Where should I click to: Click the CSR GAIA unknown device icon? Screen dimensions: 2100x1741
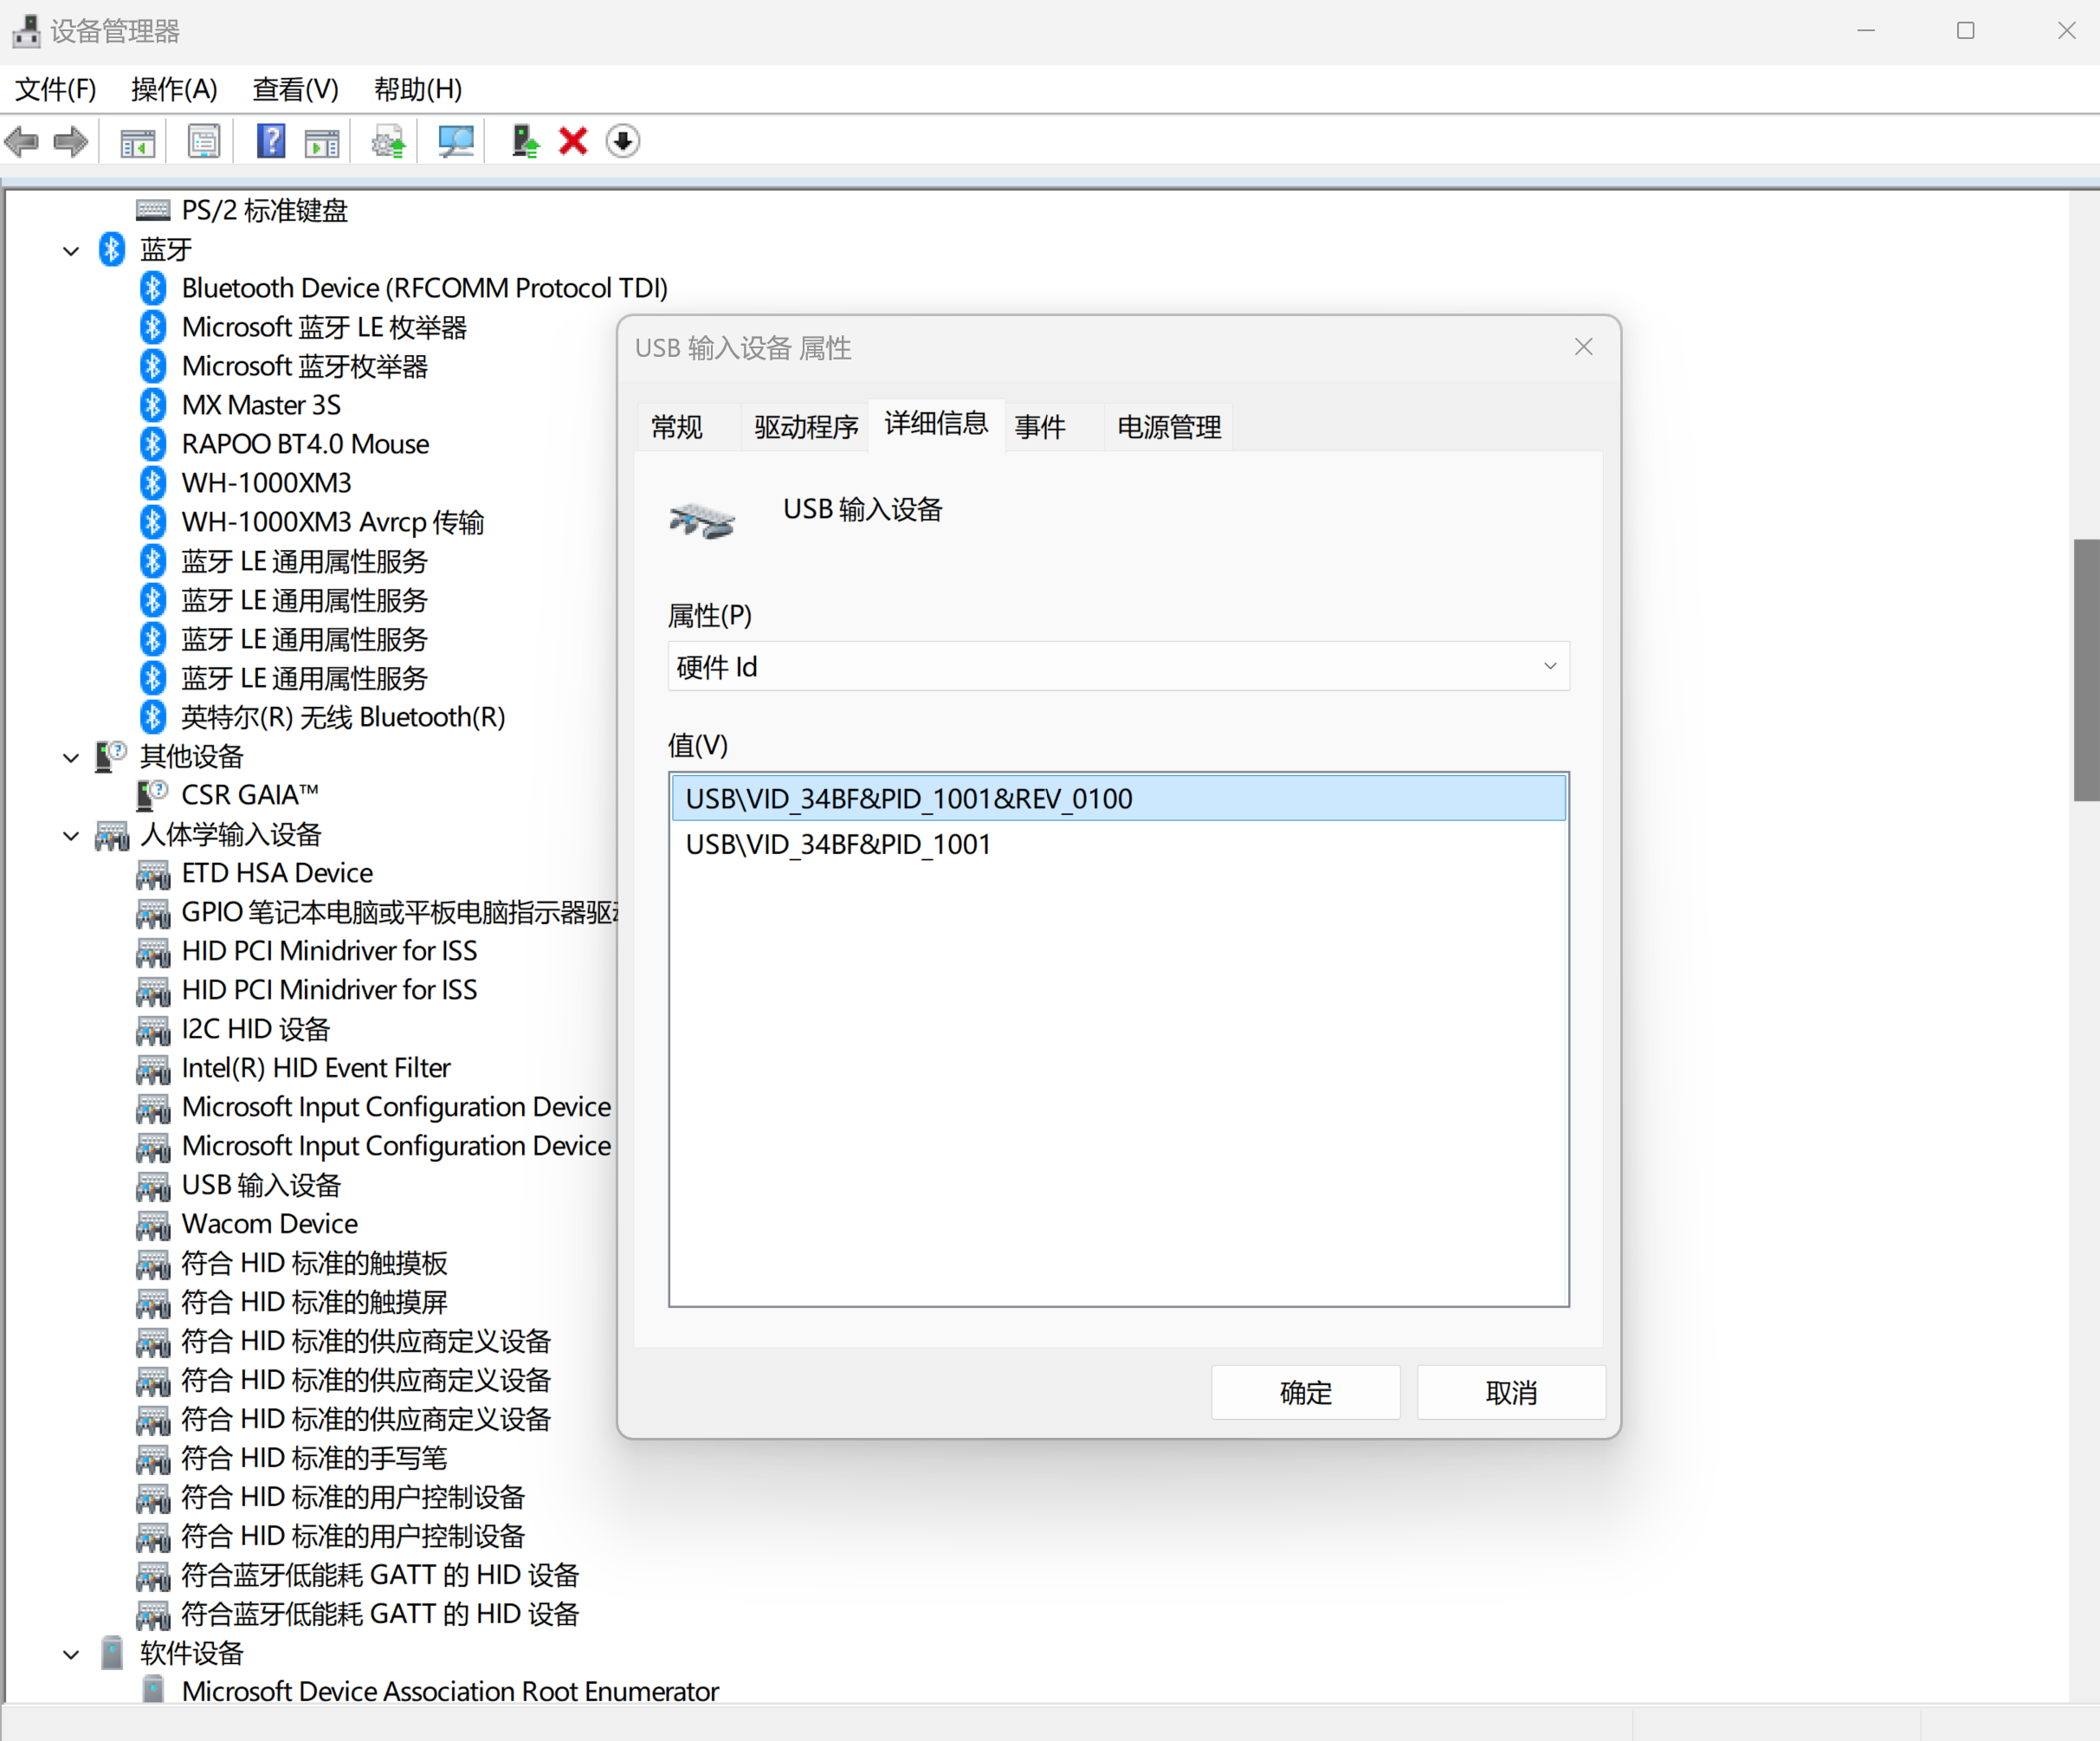(x=152, y=795)
